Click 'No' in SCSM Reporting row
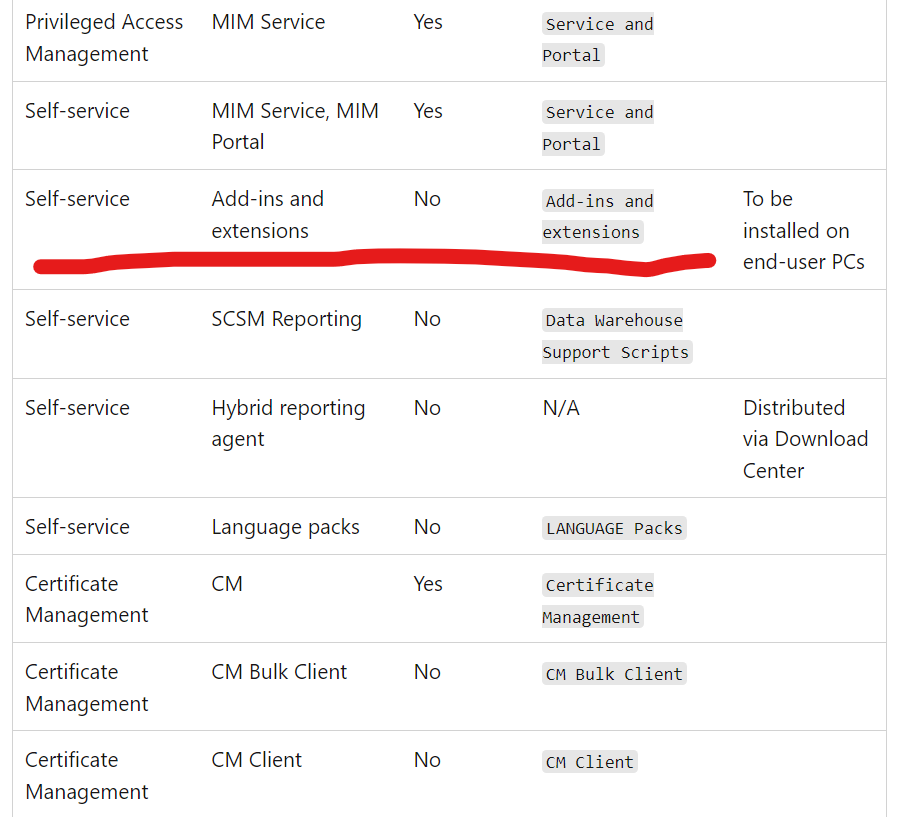 pos(427,319)
